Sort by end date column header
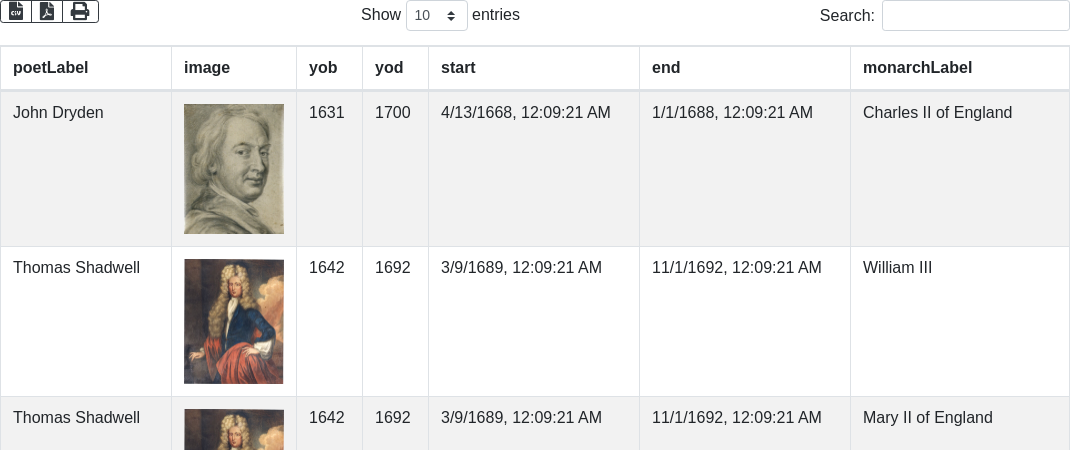Viewport: 1070px width, 450px height. (x=666, y=68)
